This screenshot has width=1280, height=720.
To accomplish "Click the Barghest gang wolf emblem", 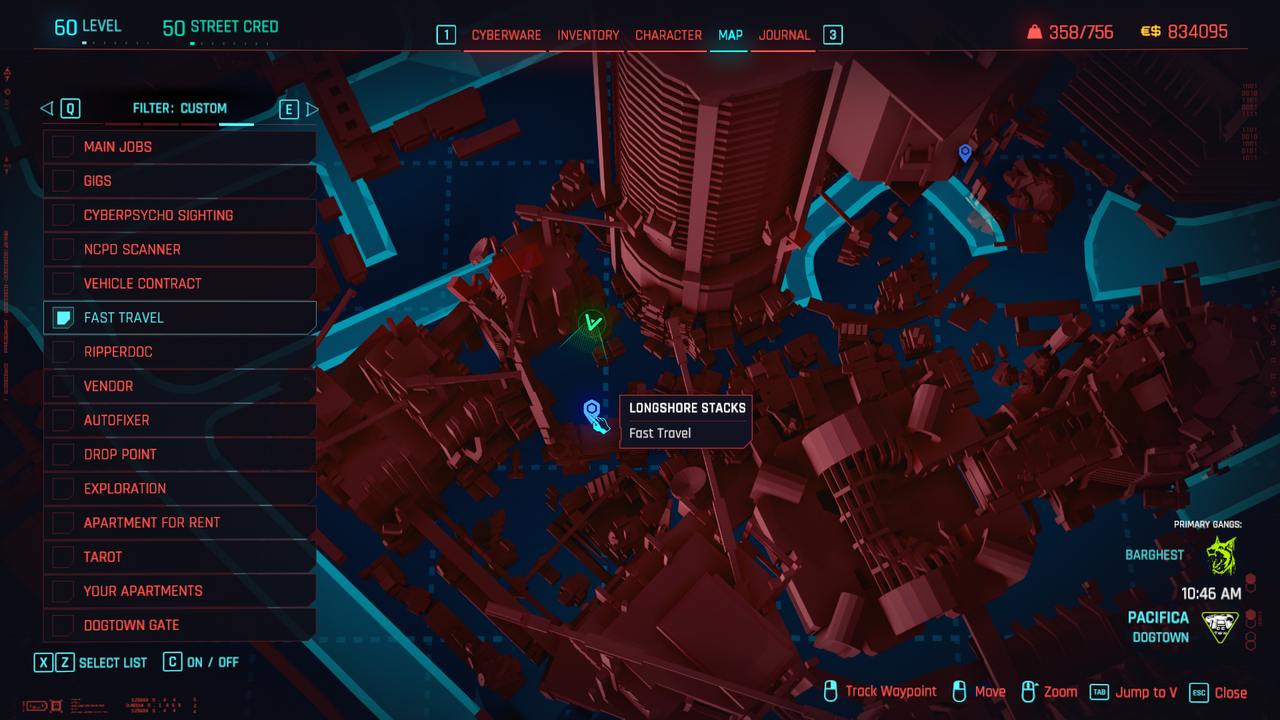I will (1221, 556).
